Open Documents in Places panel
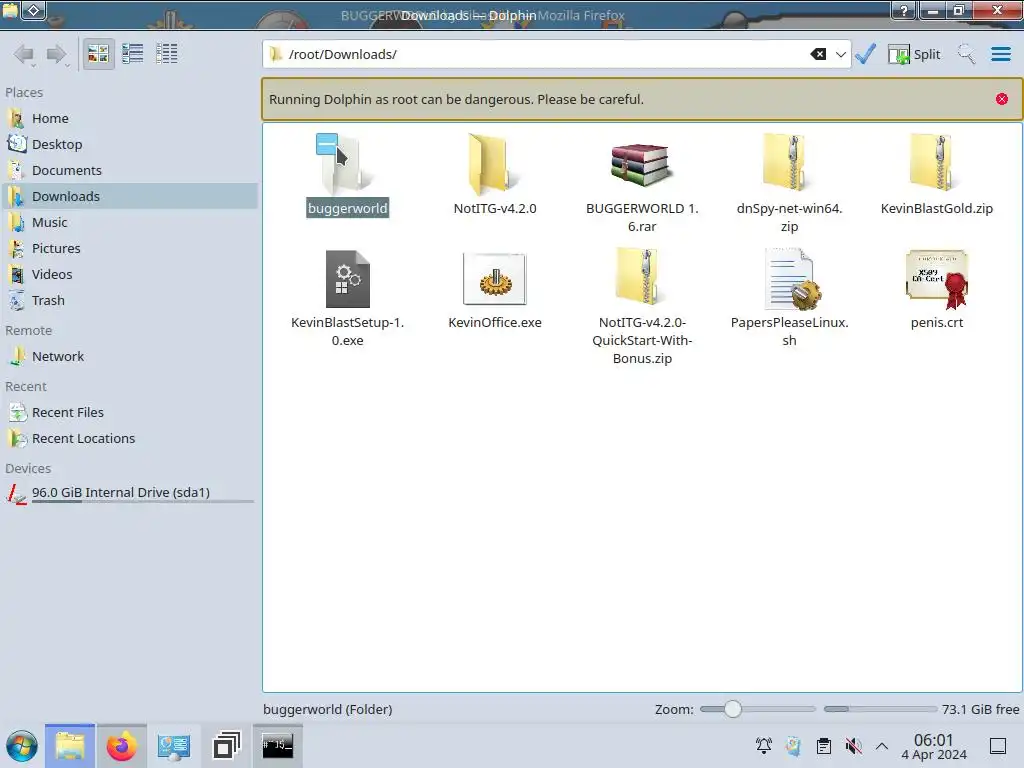This screenshot has height=768, width=1024. pos(129,170)
